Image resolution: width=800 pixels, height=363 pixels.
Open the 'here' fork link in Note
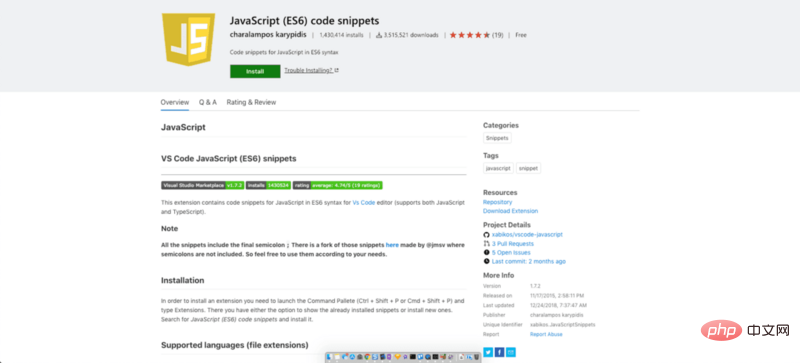[392, 245]
